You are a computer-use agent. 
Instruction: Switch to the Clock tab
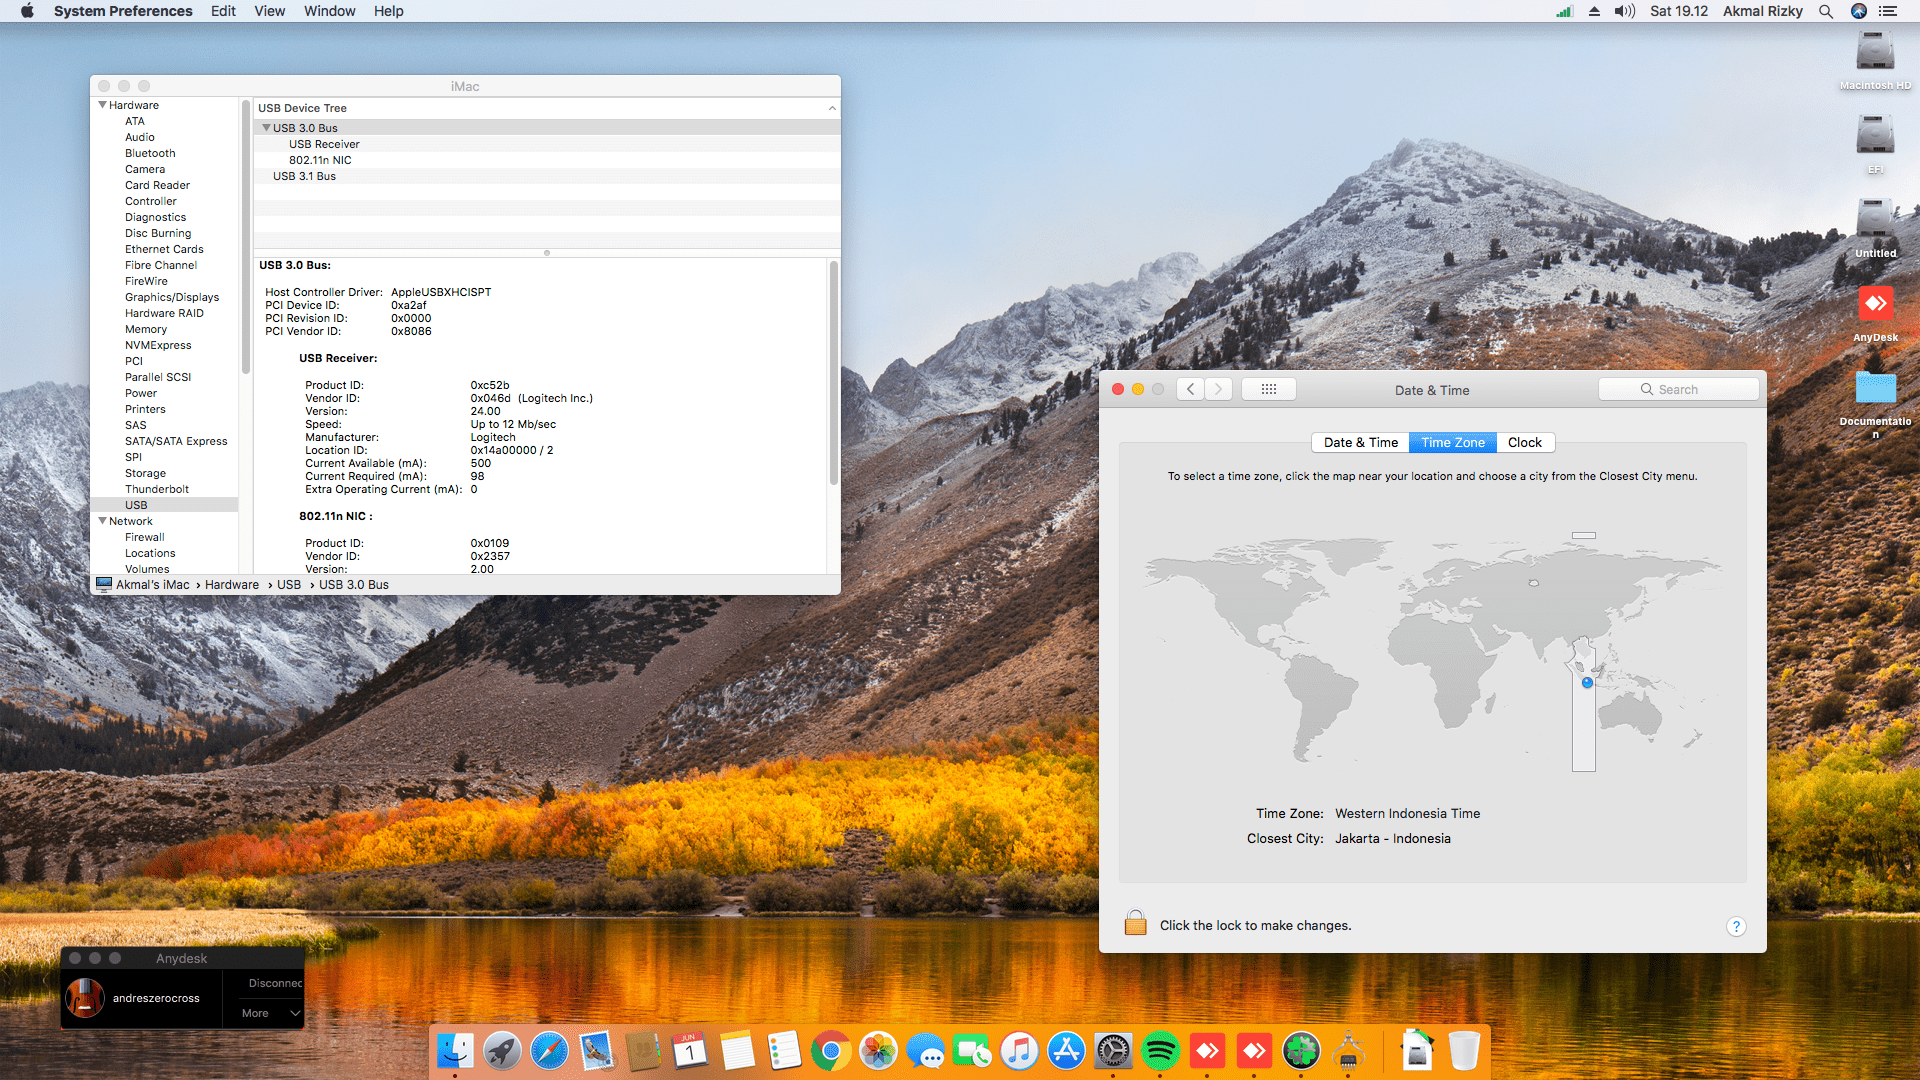pyautogui.click(x=1524, y=442)
